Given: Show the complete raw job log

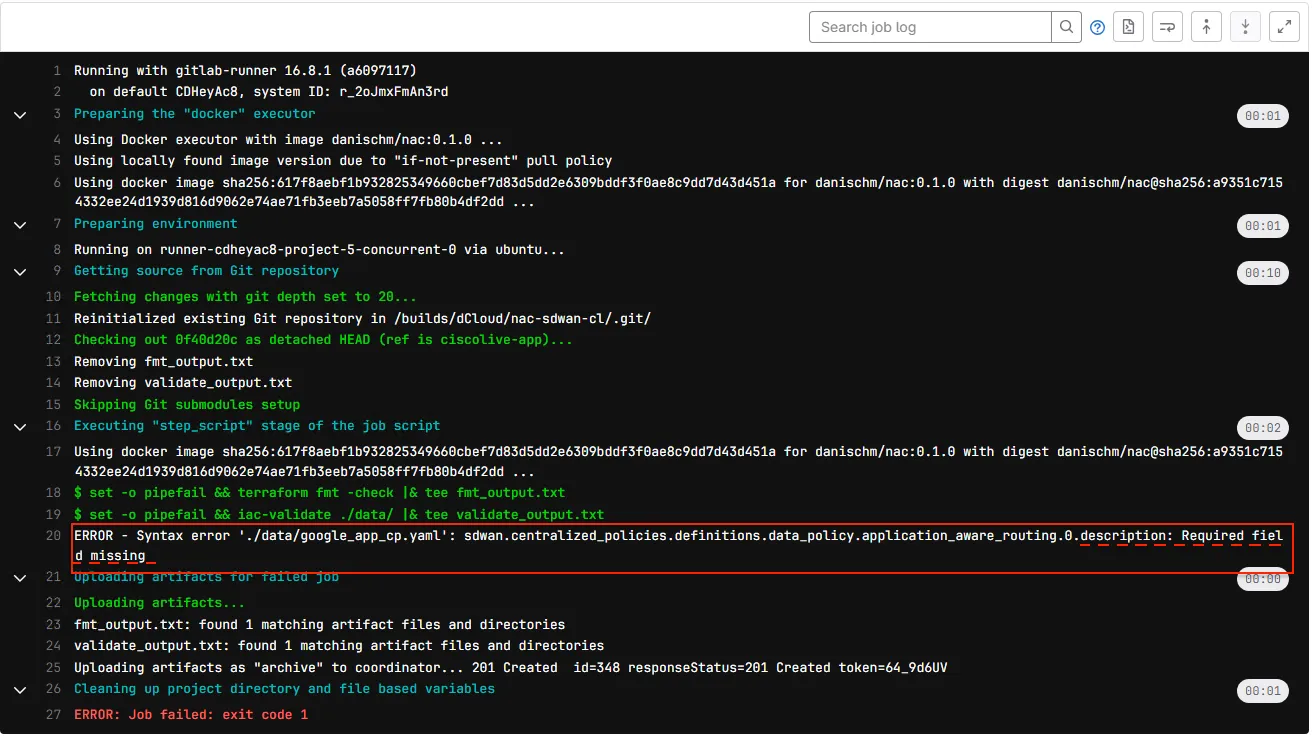Looking at the screenshot, I should (x=1128, y=26).
